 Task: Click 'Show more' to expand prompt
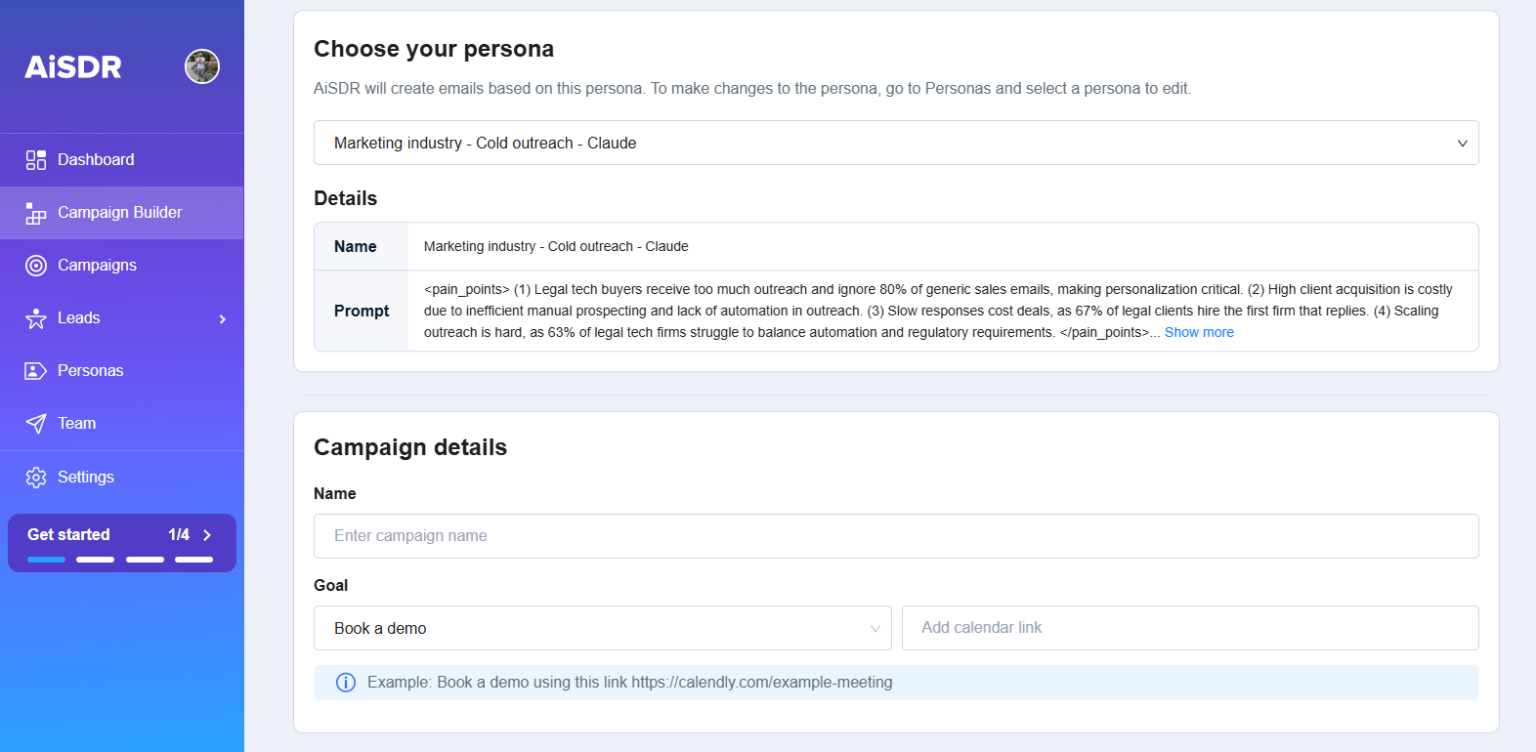(x=1198, y=332)
